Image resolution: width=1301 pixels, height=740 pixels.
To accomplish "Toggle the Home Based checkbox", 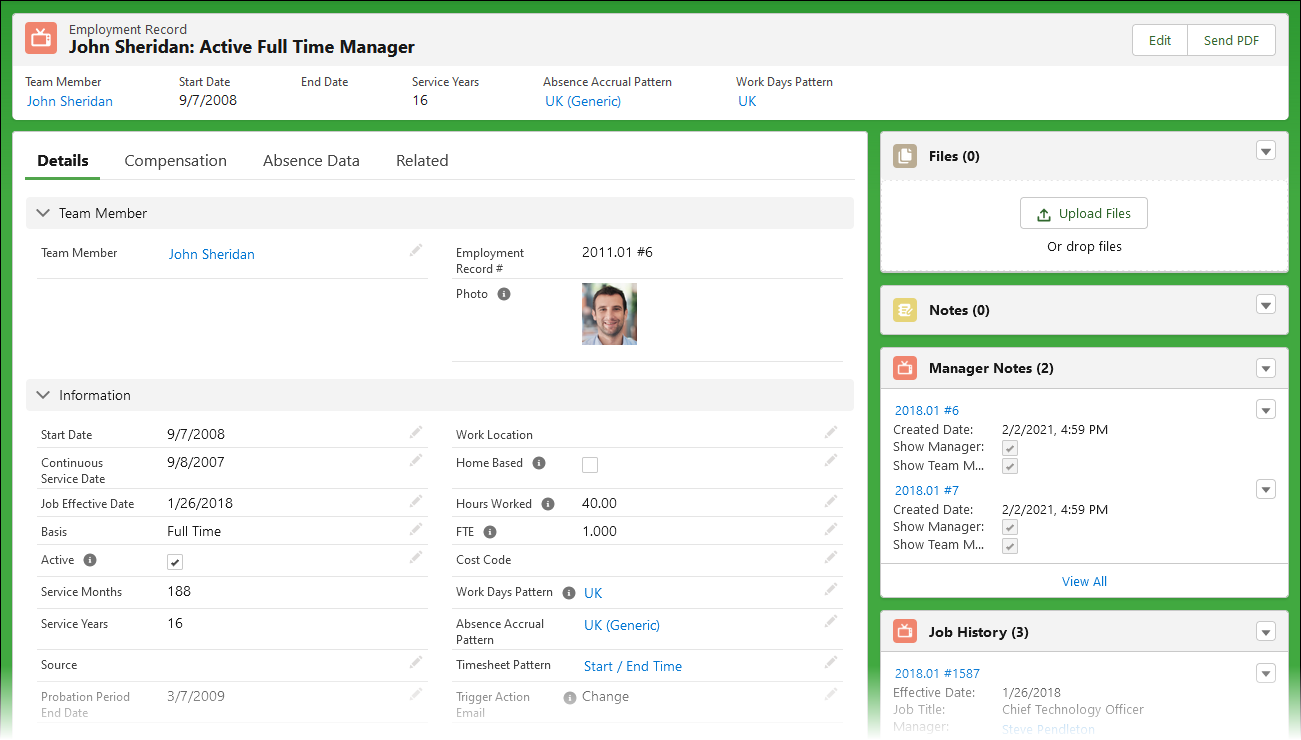I will pos(590,465).
